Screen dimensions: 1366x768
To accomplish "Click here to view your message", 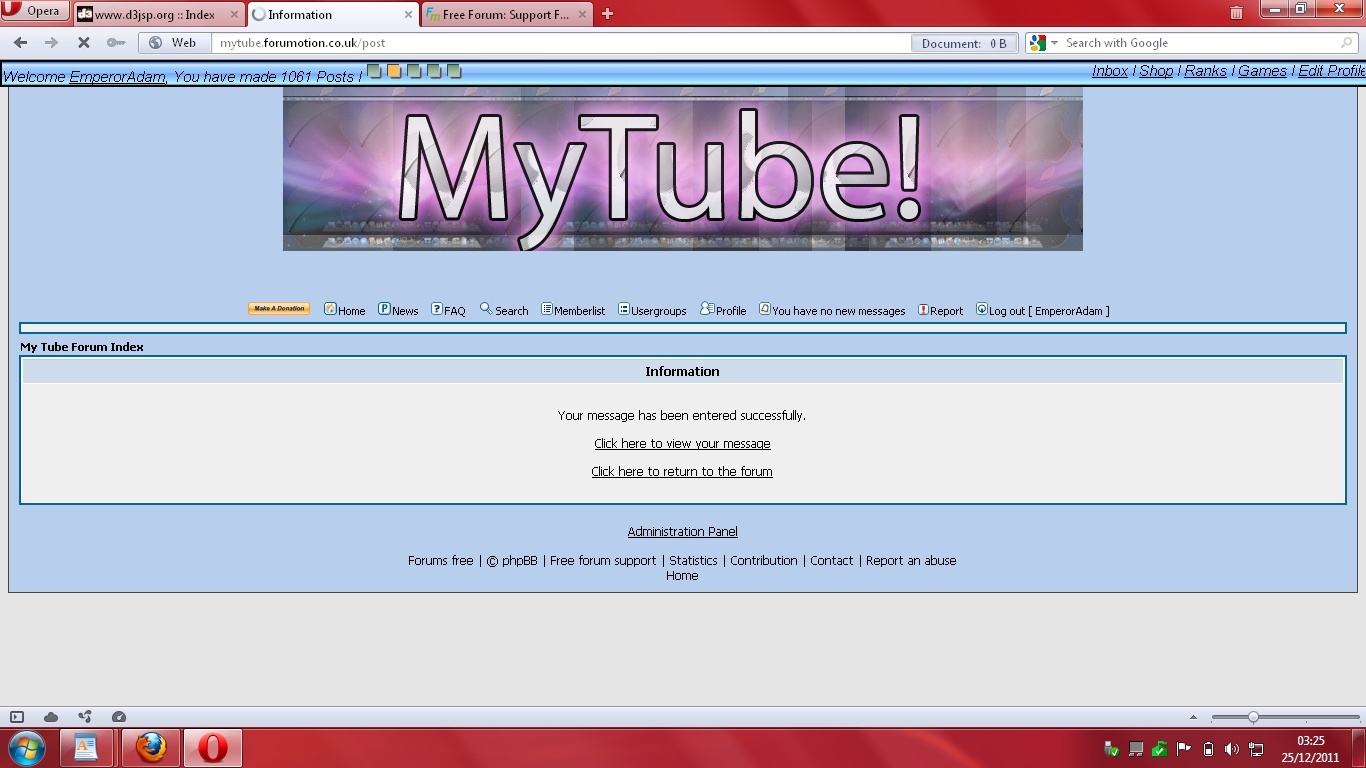I will [682, 444].
